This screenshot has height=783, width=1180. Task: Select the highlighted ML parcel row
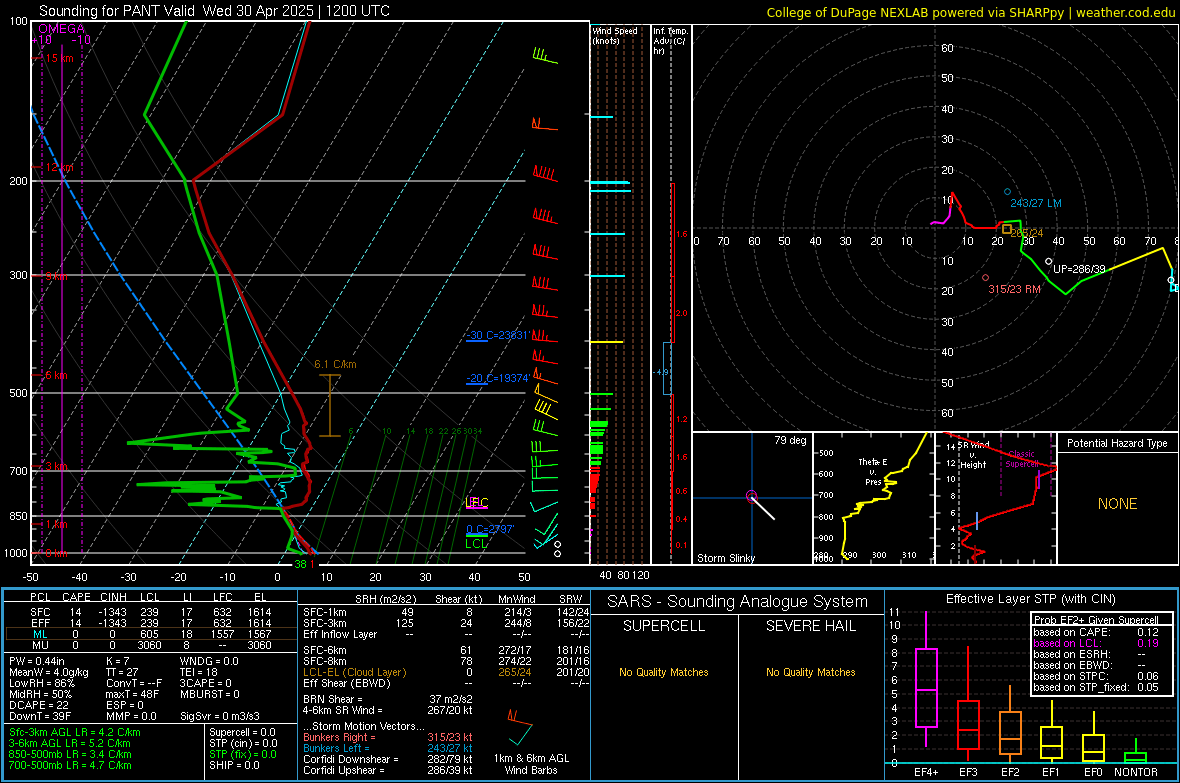point(150,634)
